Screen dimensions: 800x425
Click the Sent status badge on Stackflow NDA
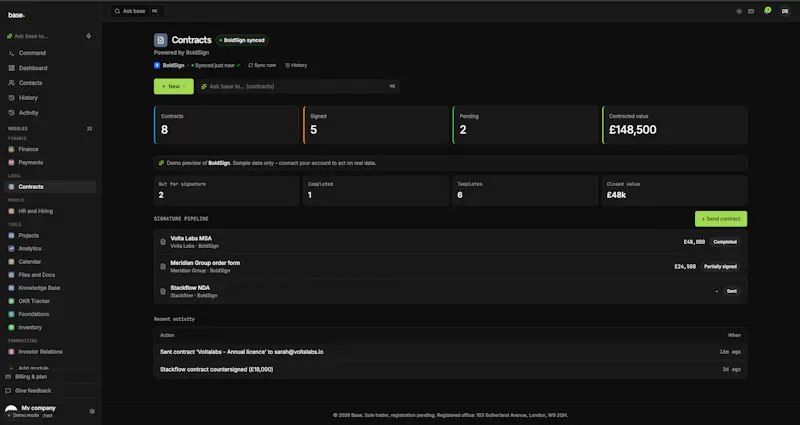coord(732,291)
